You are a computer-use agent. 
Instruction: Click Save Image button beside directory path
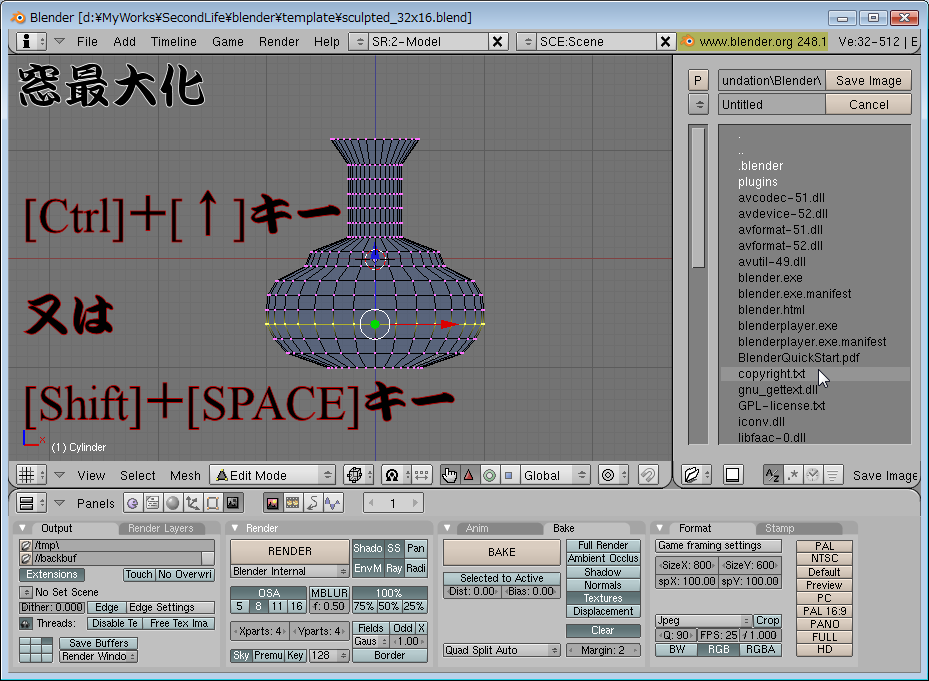point(869,81)
